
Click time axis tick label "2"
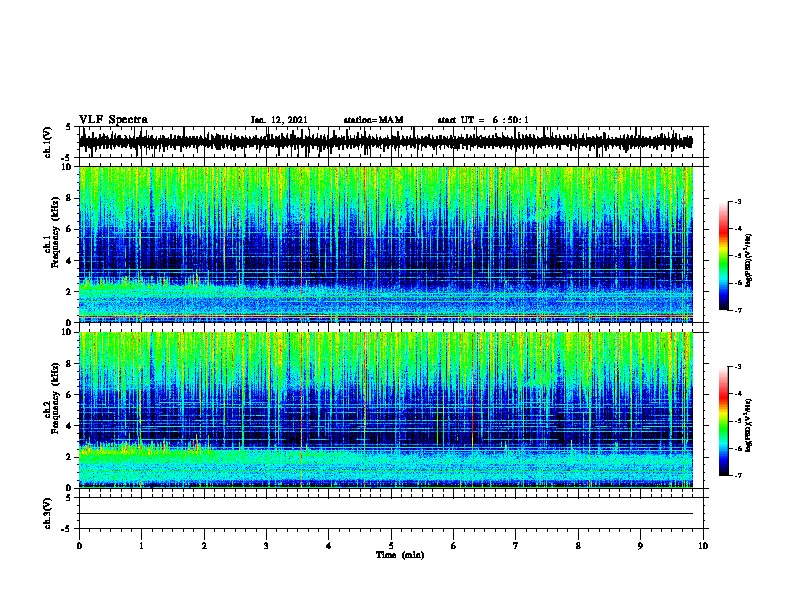click(x=204, y=546)
